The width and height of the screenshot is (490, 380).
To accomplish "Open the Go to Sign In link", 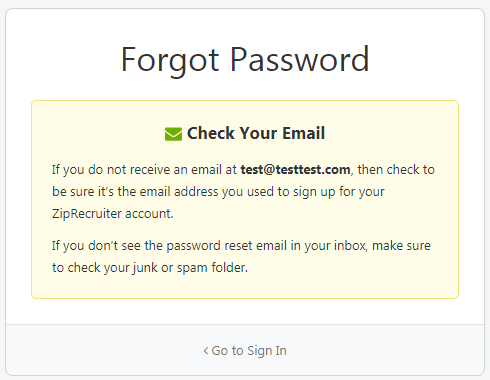I will pyautogui.click(x=245, y=351).
